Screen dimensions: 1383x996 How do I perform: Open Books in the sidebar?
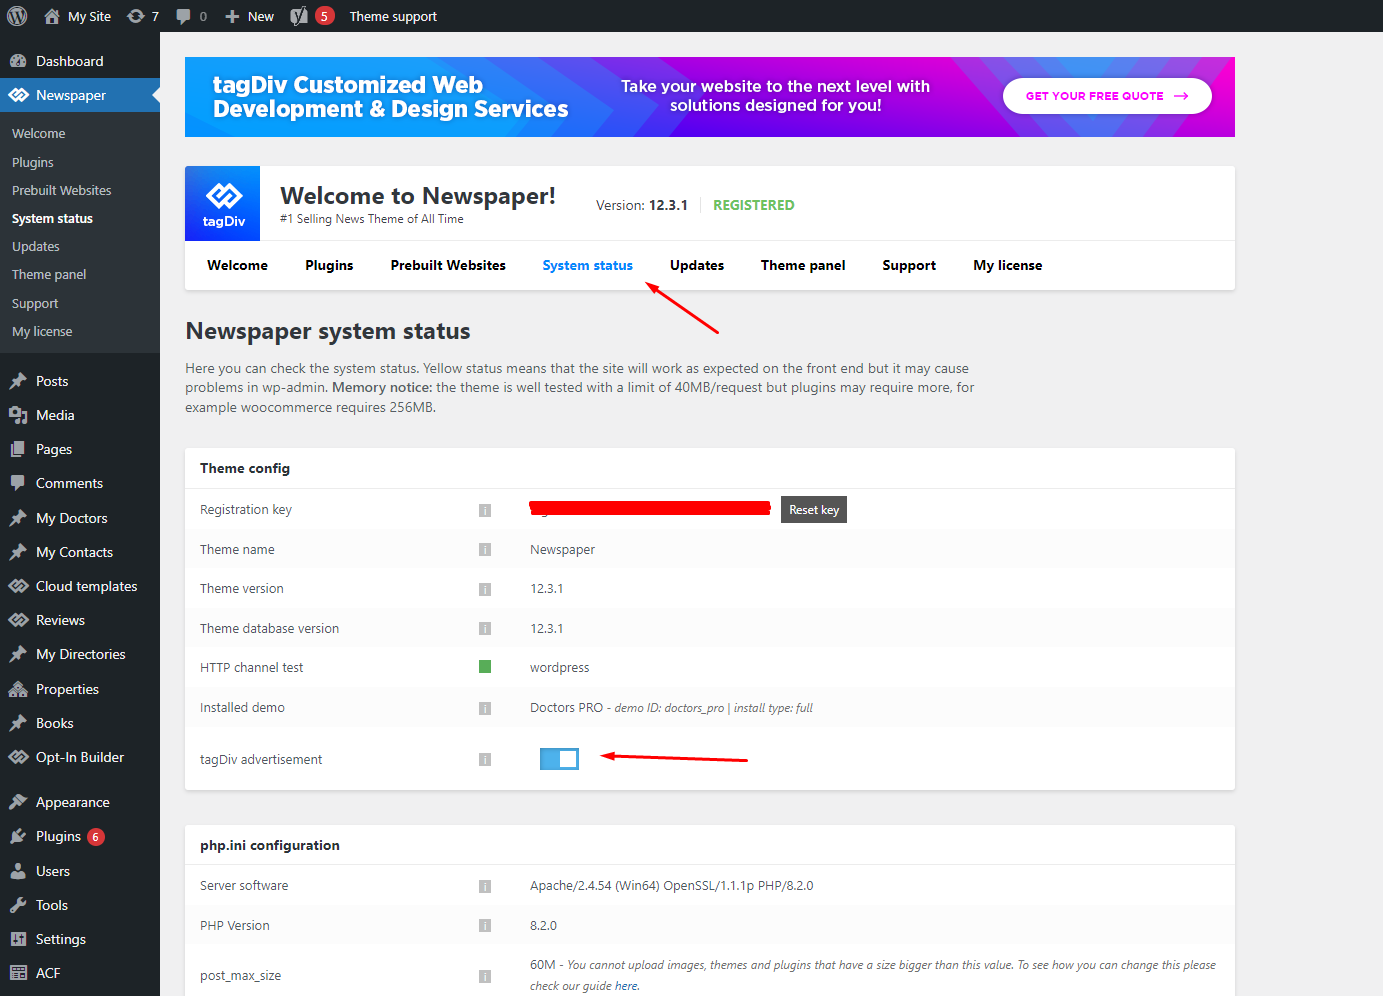(80, 723)
